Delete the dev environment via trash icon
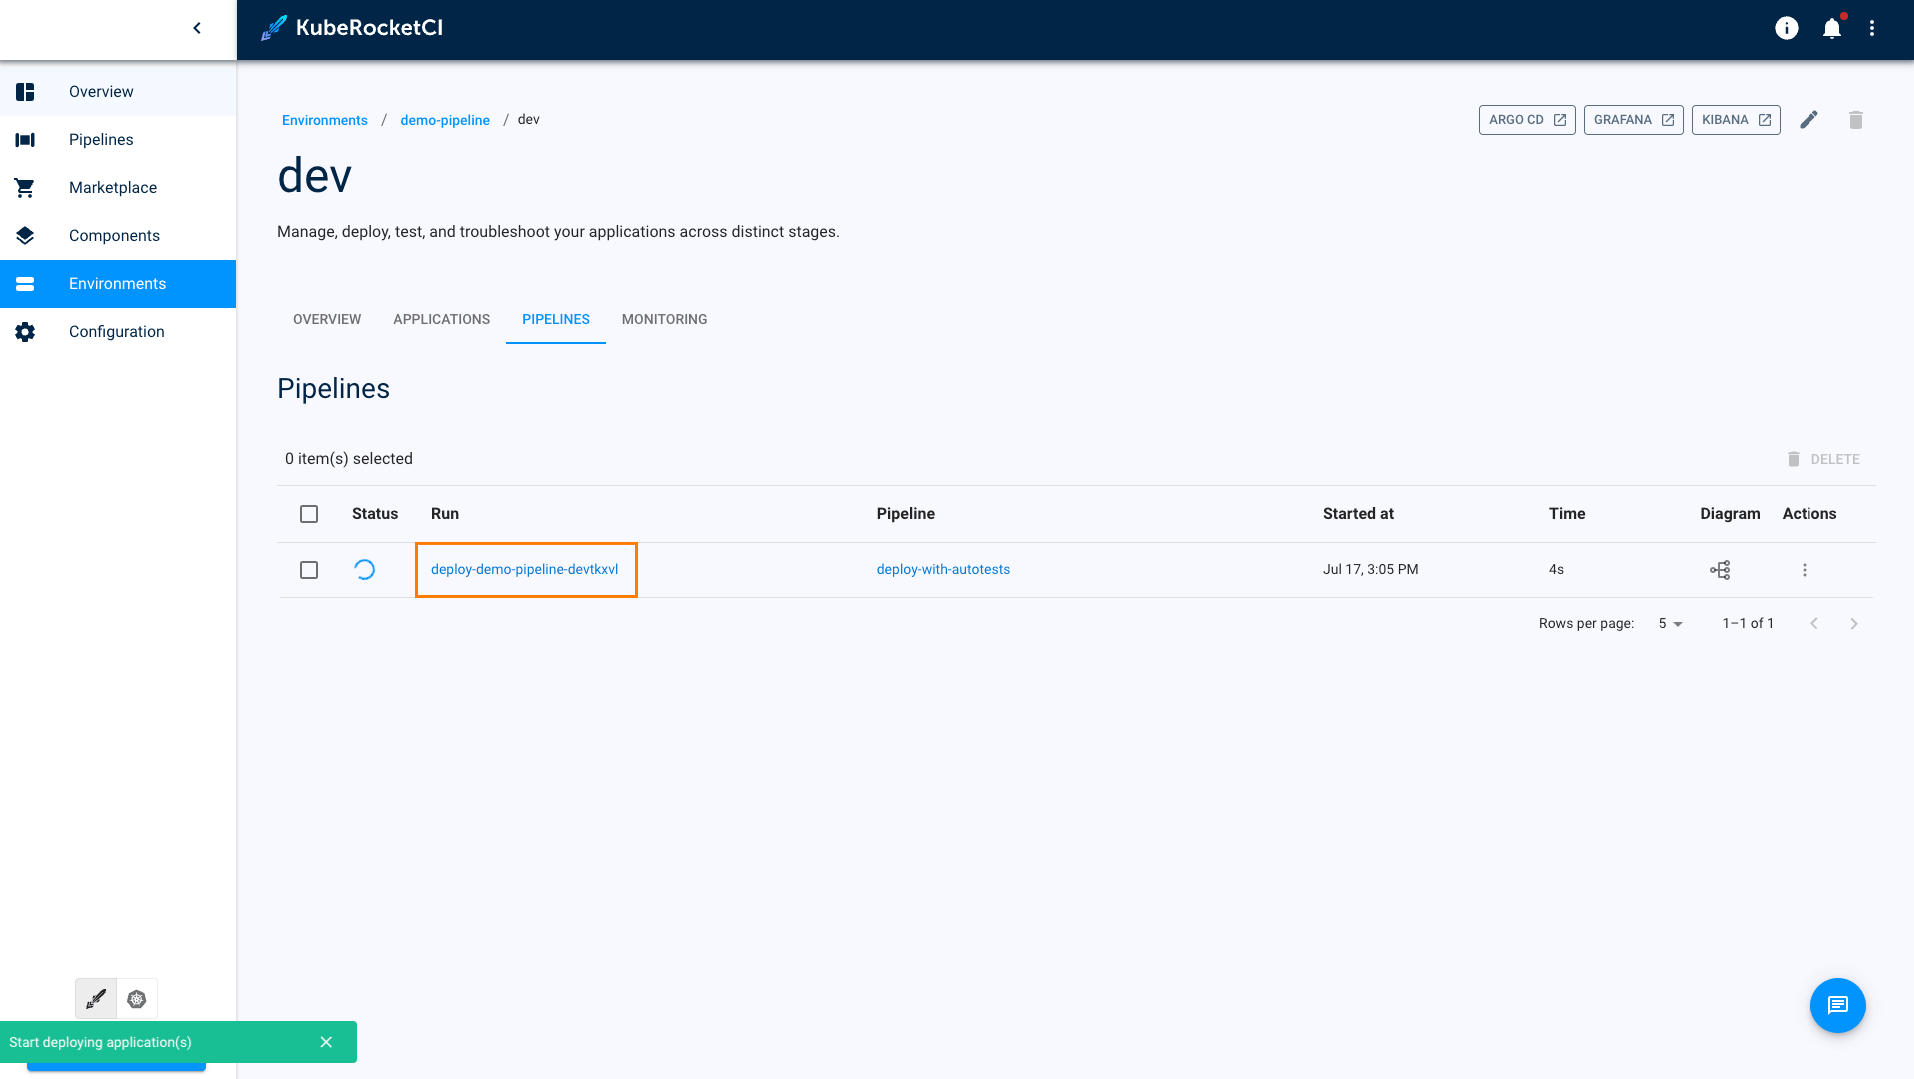Viewport: 1914px width, 1079px height. click(x=1855, y=119)
